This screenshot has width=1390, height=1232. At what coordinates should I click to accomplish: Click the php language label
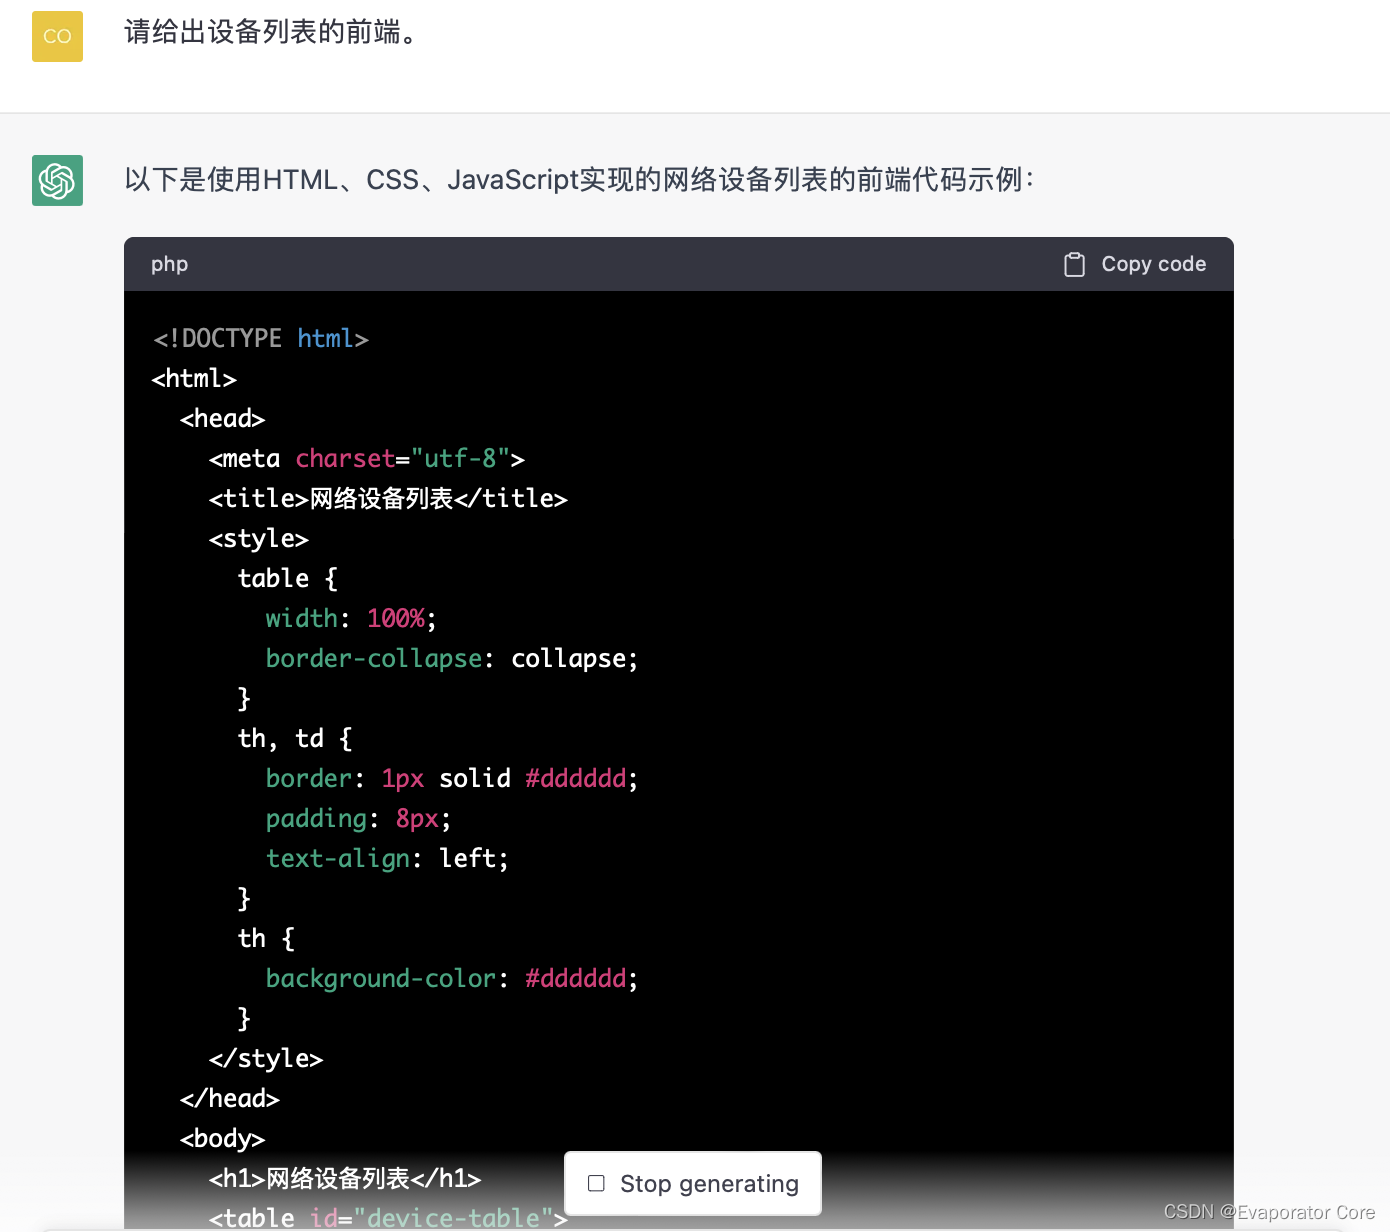(169, 264)
